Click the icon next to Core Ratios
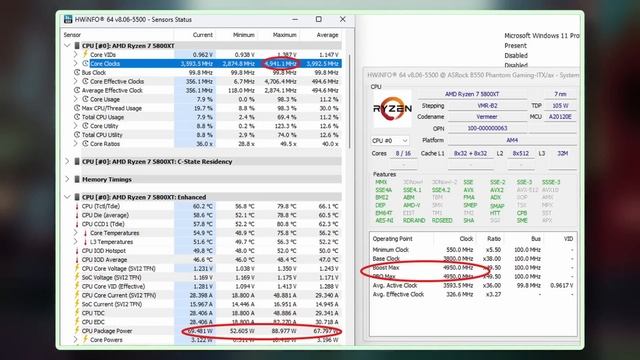640x360 pixels. (85, 144)
